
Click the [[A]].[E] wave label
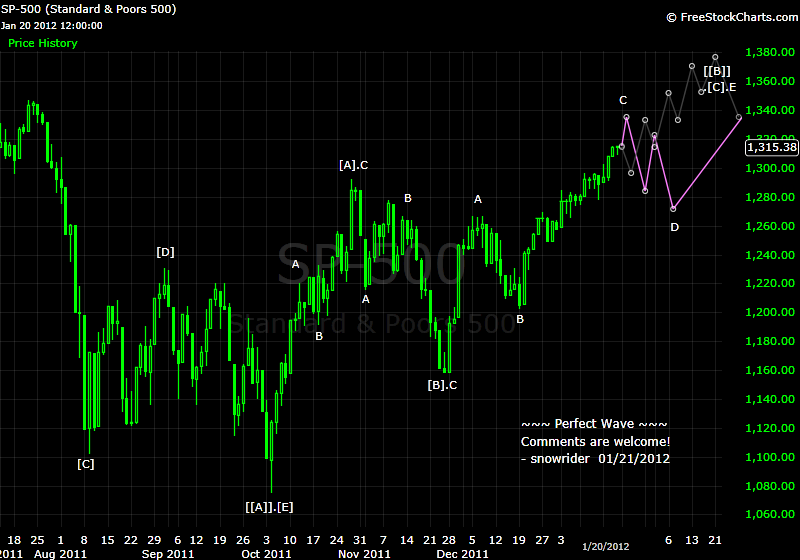tap(269, 507)
